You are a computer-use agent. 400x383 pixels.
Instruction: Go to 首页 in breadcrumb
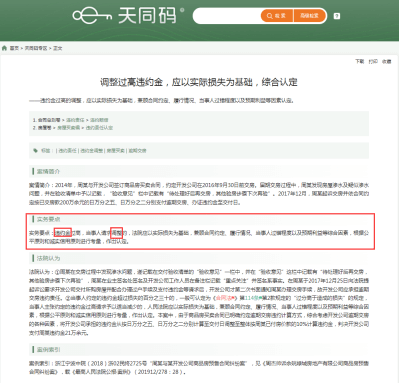pyautogui.click(x=14, y=48)
